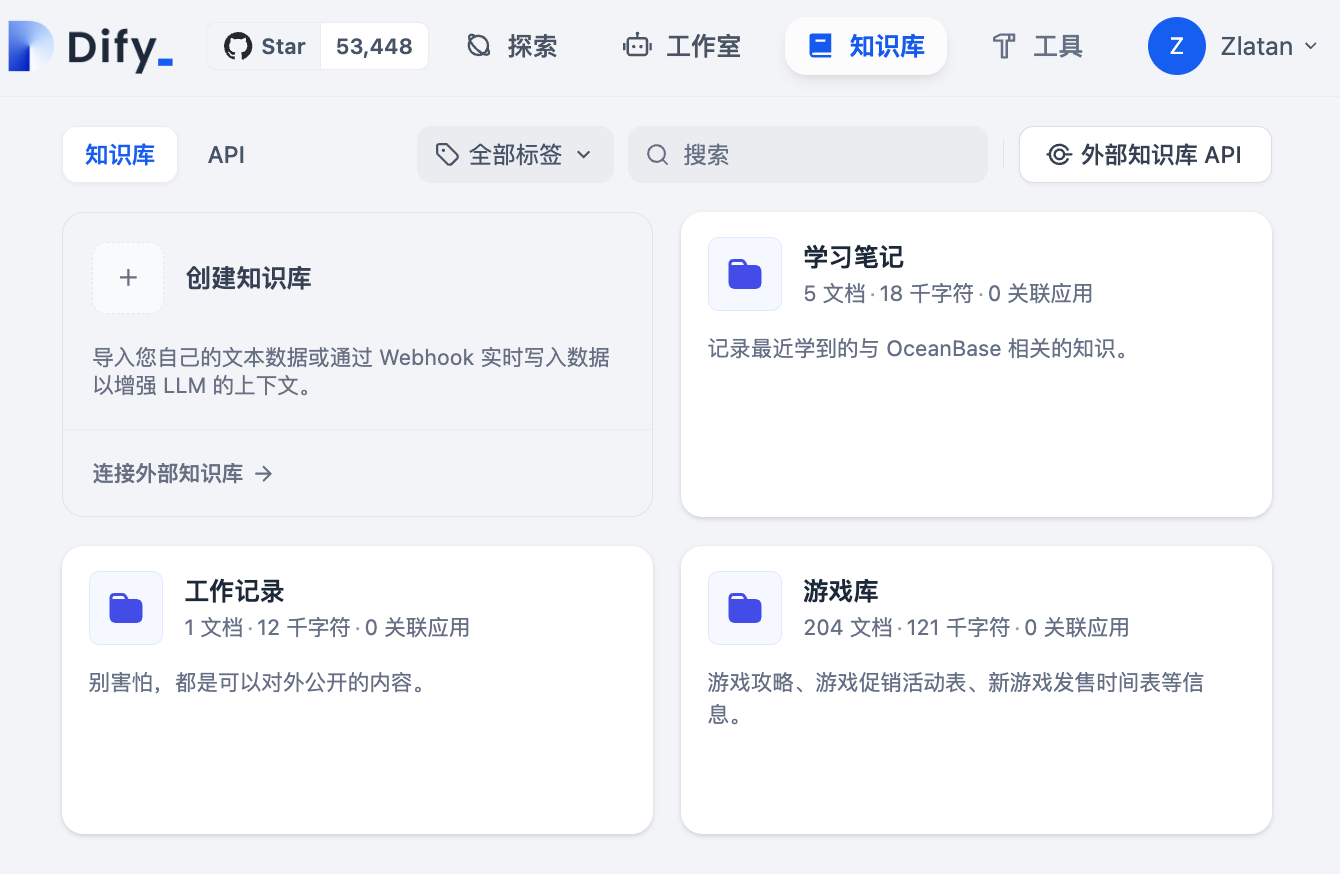Select the 知识库 book icon in navbar
The height and width of the screenshot is (874, 1340).
tap(821, 45)
